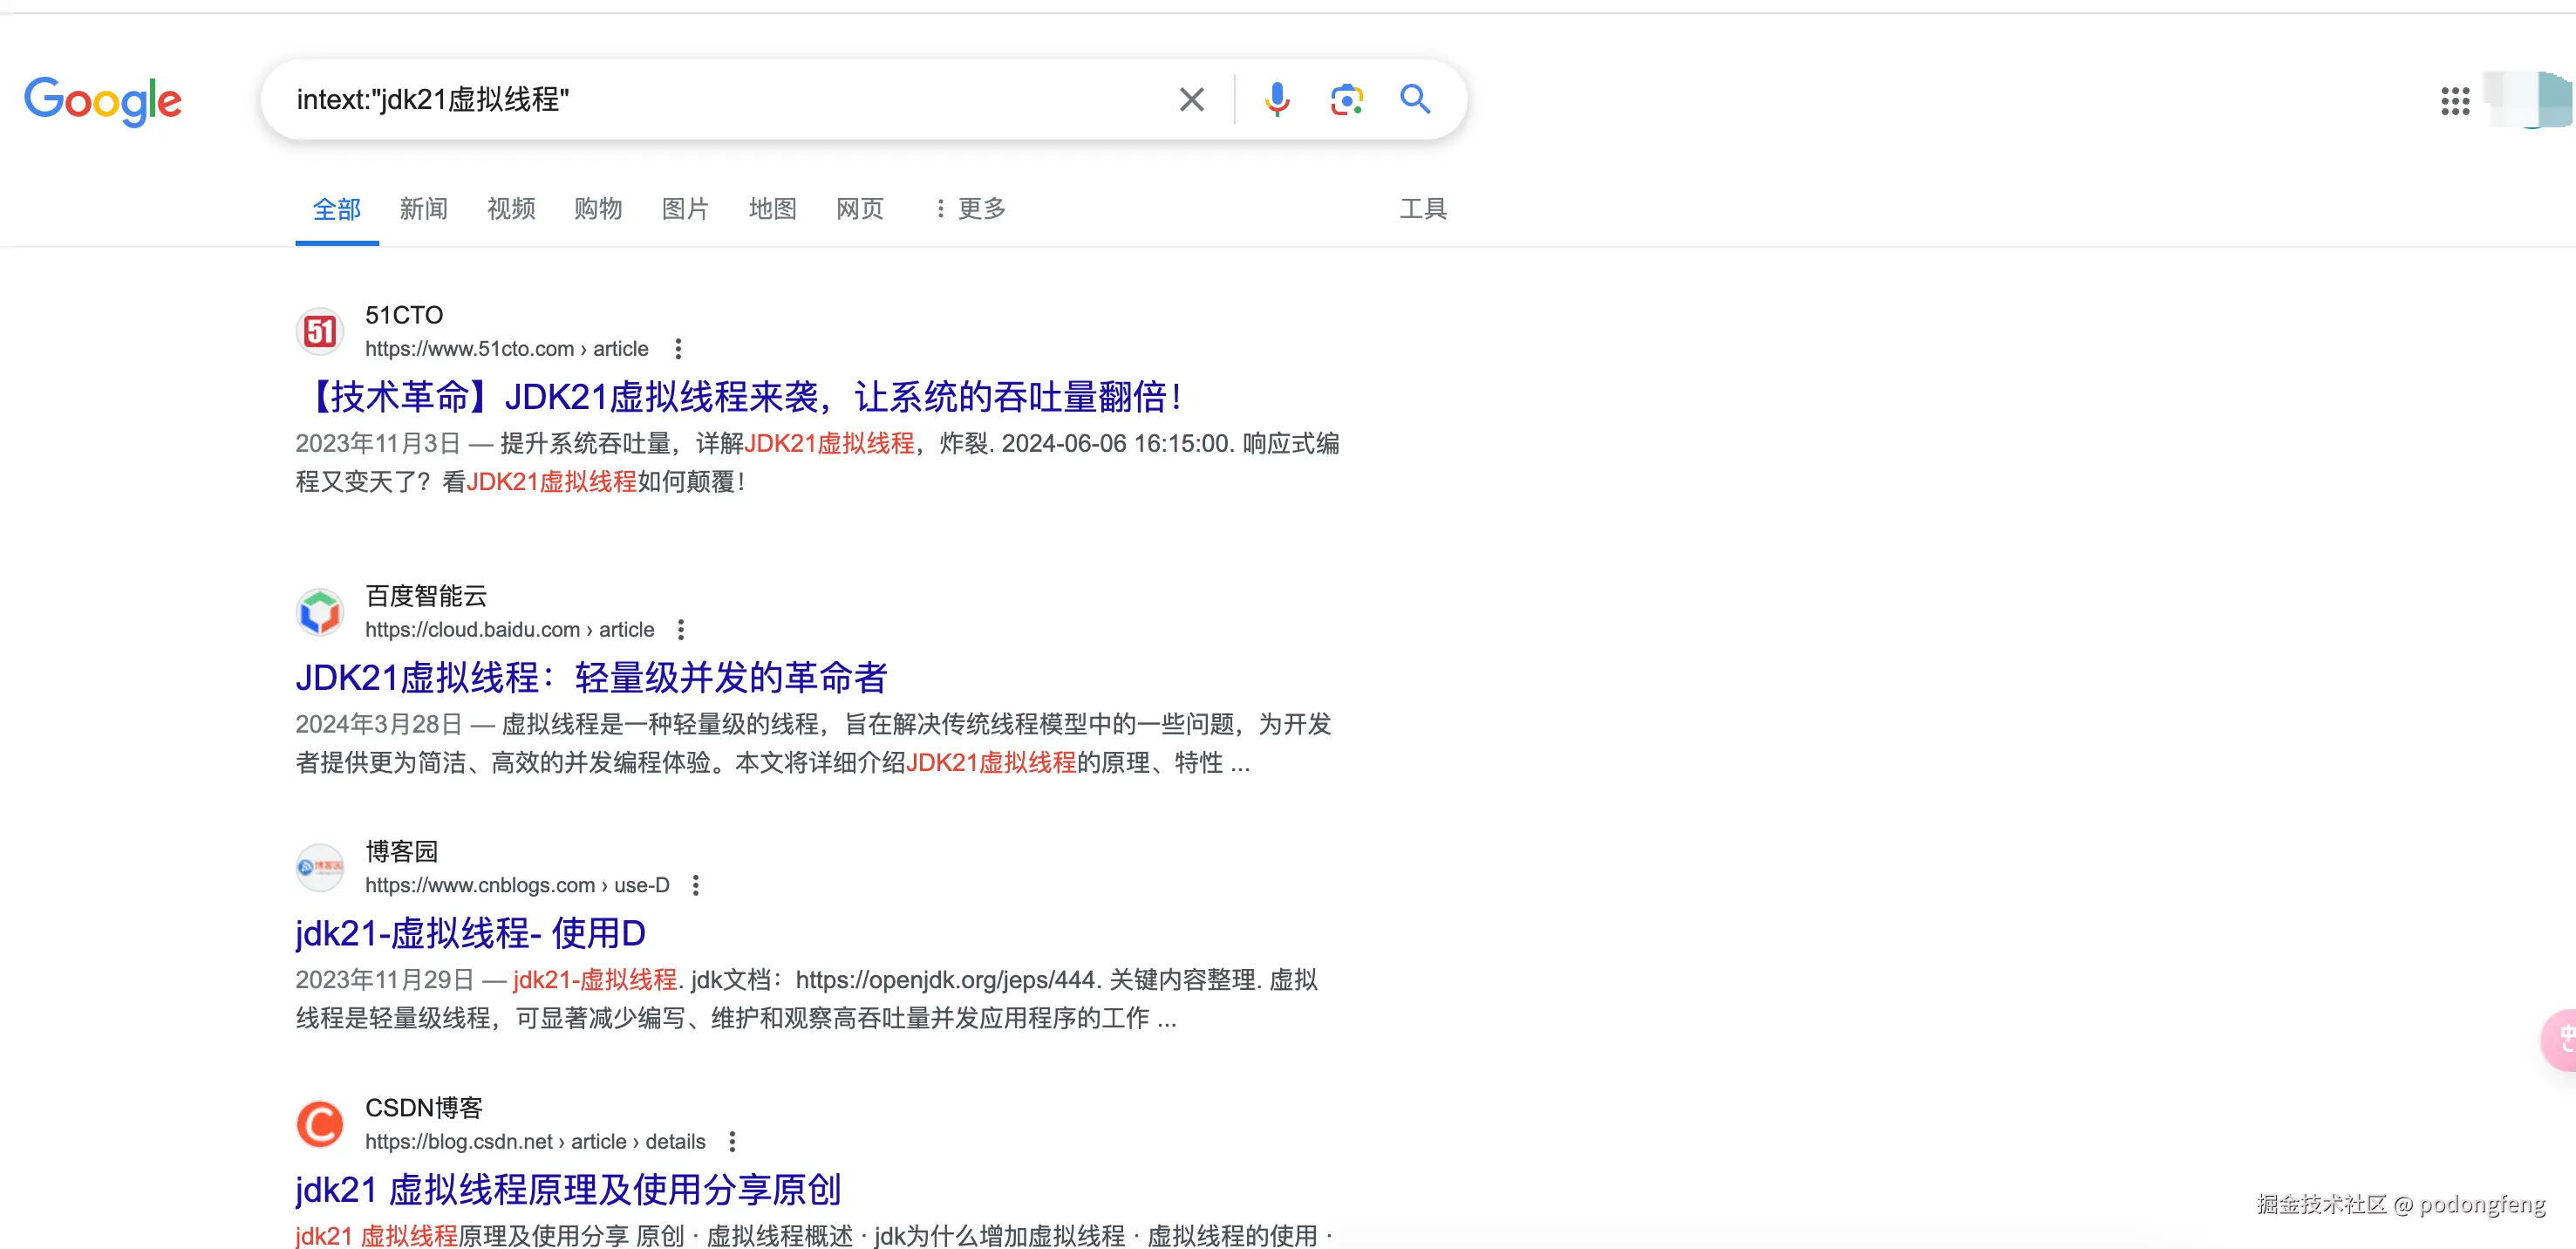Open jdk21-虚拟线程- 使用D result link
Screen dimensions: 2576x1249
click(470, 933)
